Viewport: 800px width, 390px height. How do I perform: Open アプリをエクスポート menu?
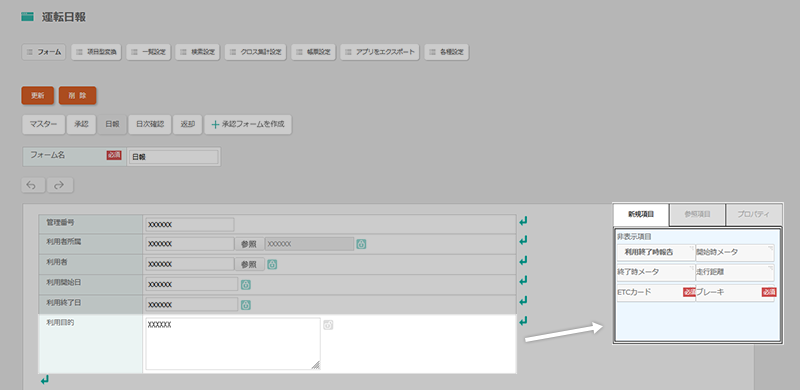(380, 52)
